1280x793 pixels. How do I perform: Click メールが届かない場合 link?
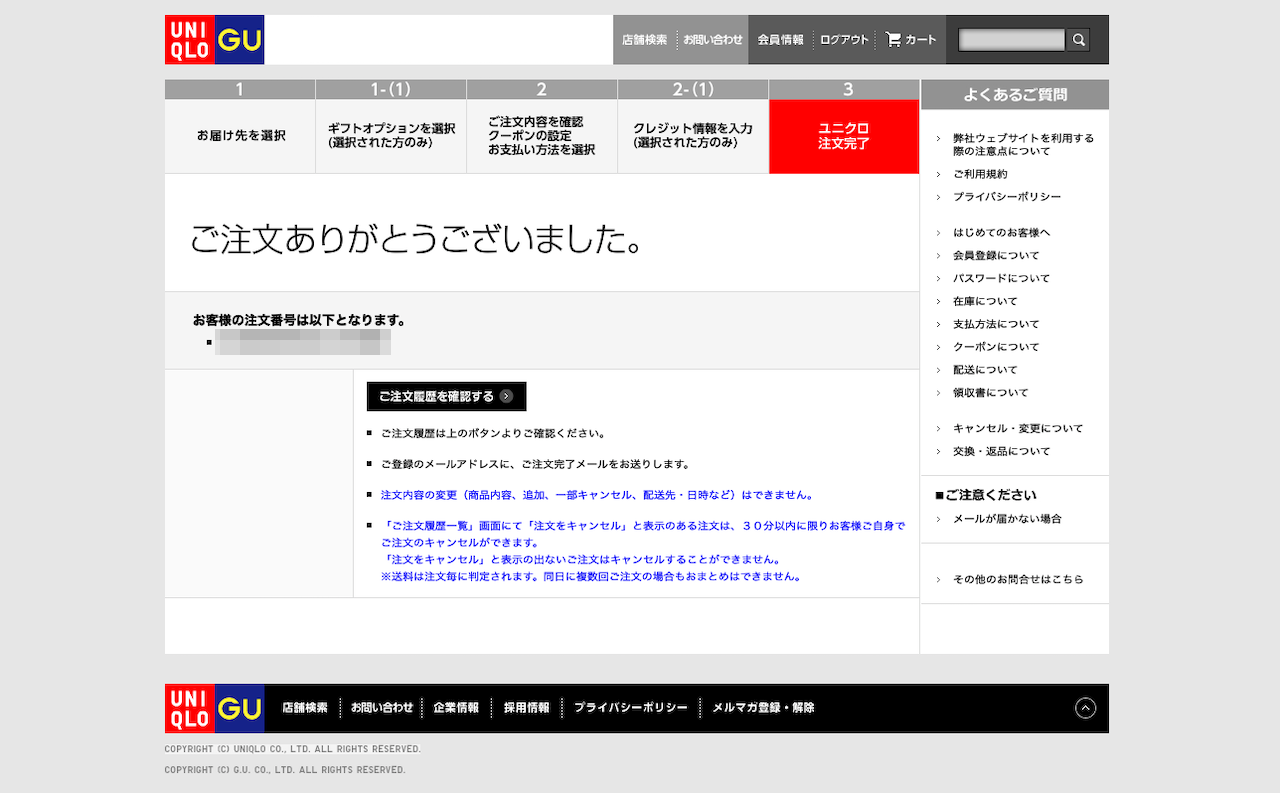[x=1006, y=519]
